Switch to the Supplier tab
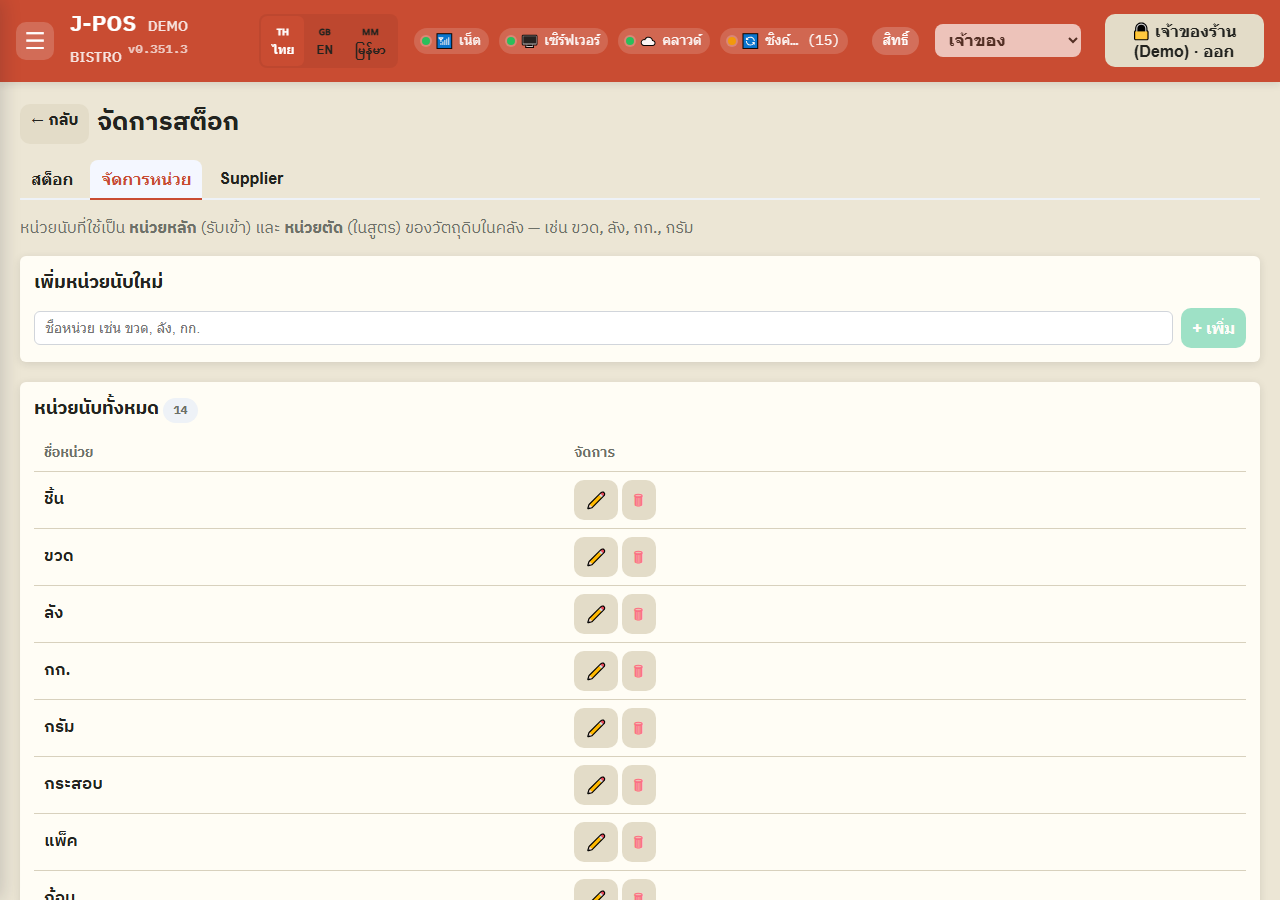The image size is (1280, 900). pos(252,179)
